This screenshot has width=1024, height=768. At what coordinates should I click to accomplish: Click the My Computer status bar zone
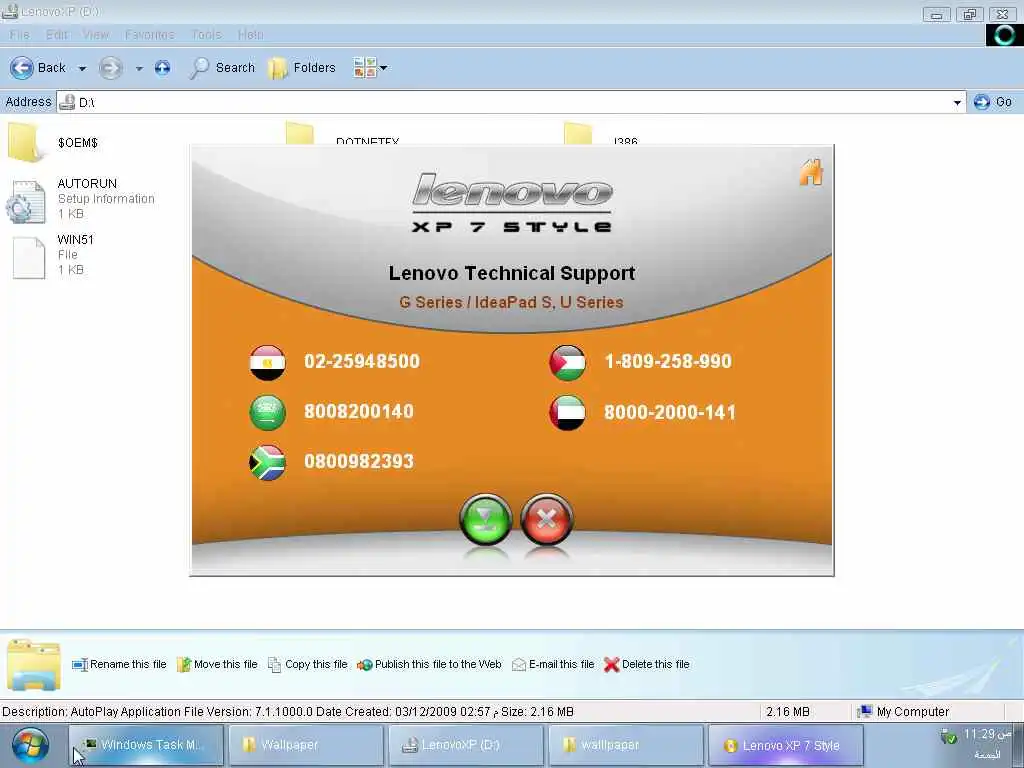(x=904, y=712)
